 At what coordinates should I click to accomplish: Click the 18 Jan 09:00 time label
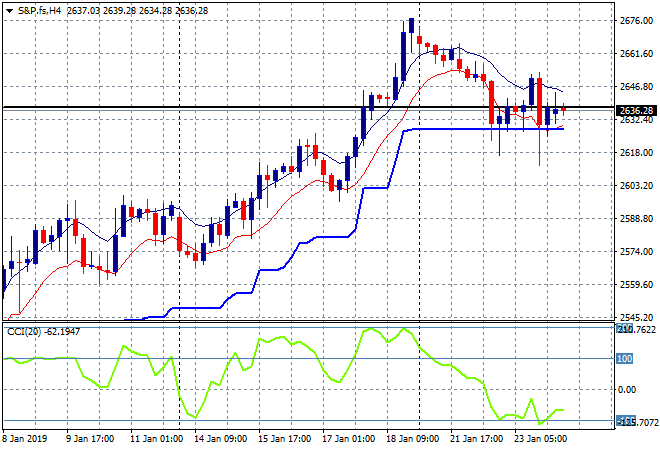412,439
